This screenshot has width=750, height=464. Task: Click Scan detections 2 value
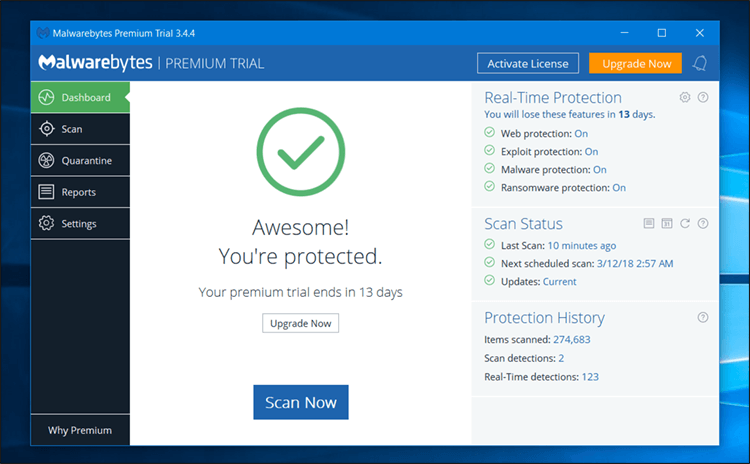coord(561,358)
